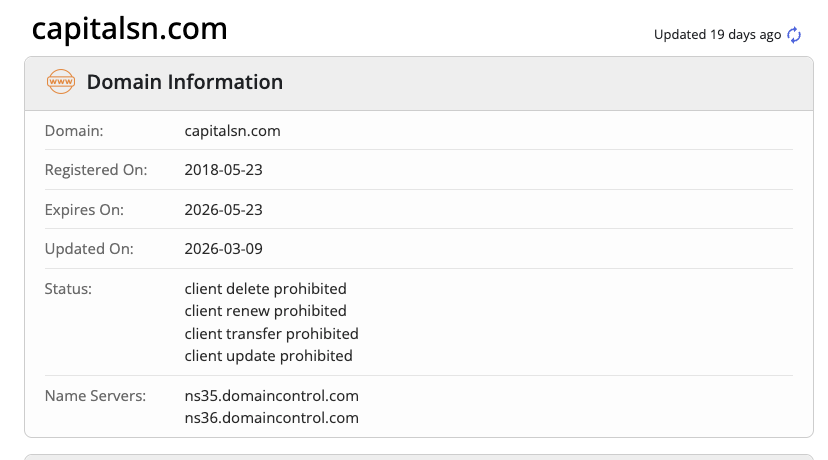Click the 'Updated On:' label
Image resolution: width=828 pixels, height=460 pixels.
tap(89, 249)
